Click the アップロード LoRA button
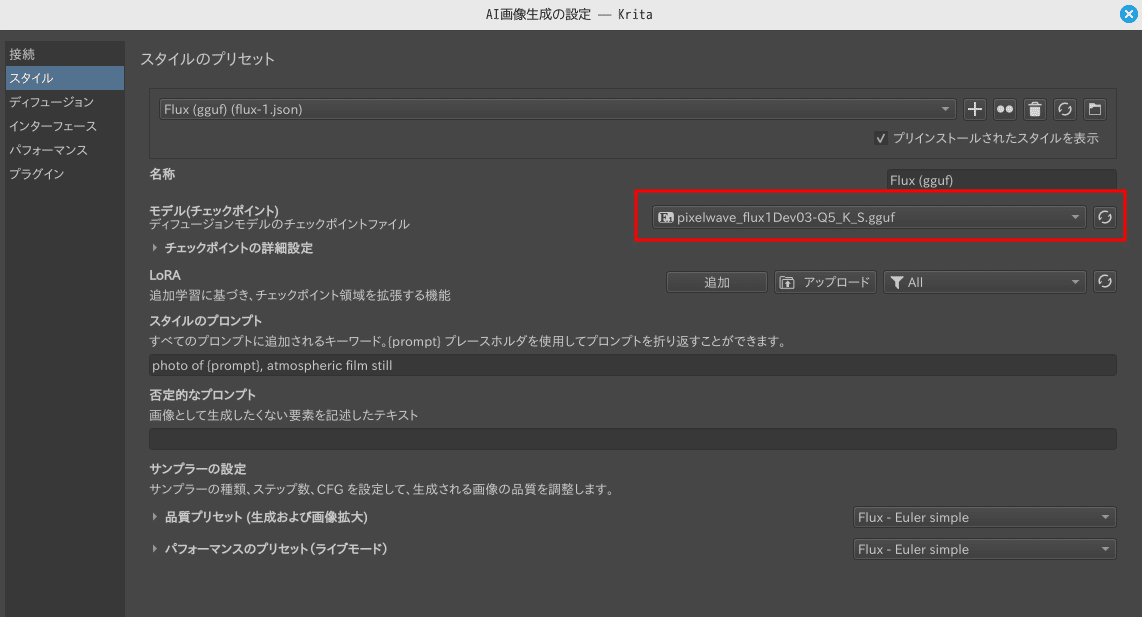Viewport: 1142px width, 617px height. pos(825,282)
